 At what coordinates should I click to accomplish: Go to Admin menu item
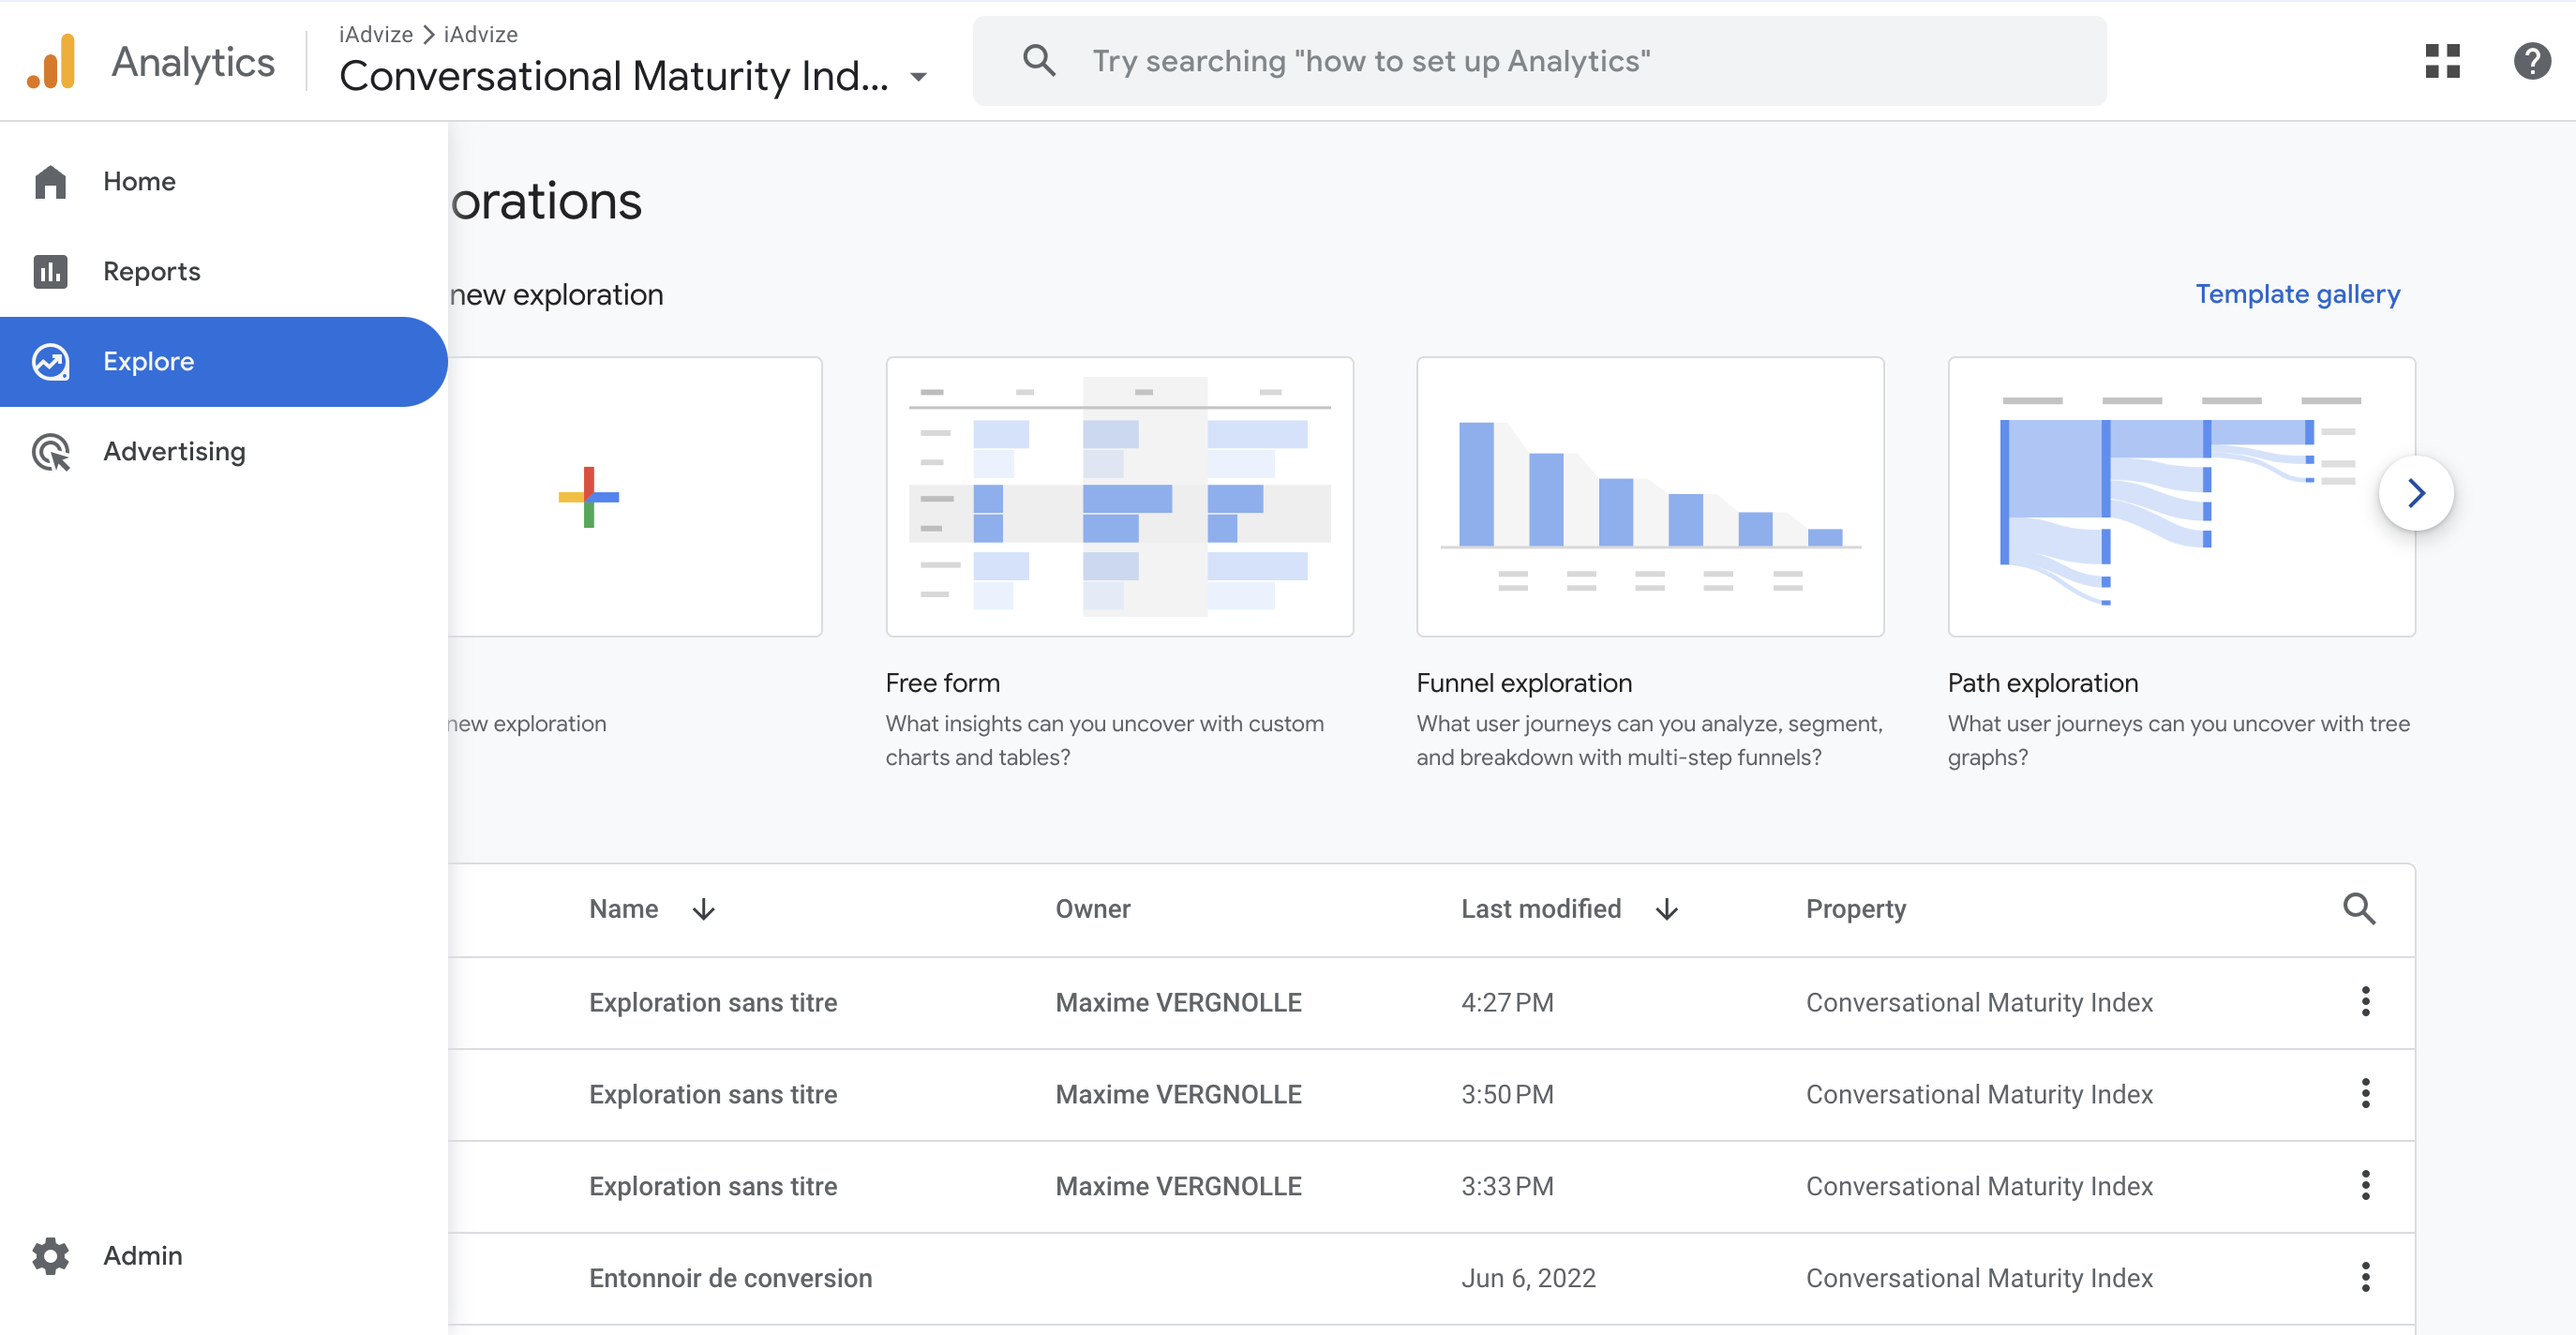(224, 1256)
